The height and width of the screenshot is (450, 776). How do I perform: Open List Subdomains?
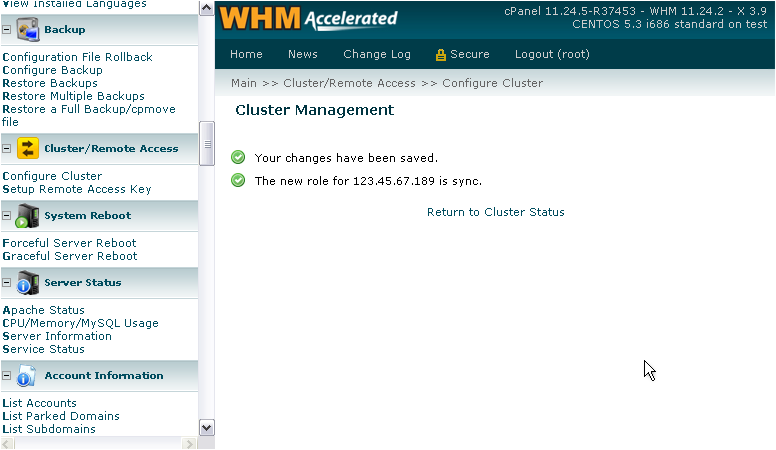tap(49, 429)
